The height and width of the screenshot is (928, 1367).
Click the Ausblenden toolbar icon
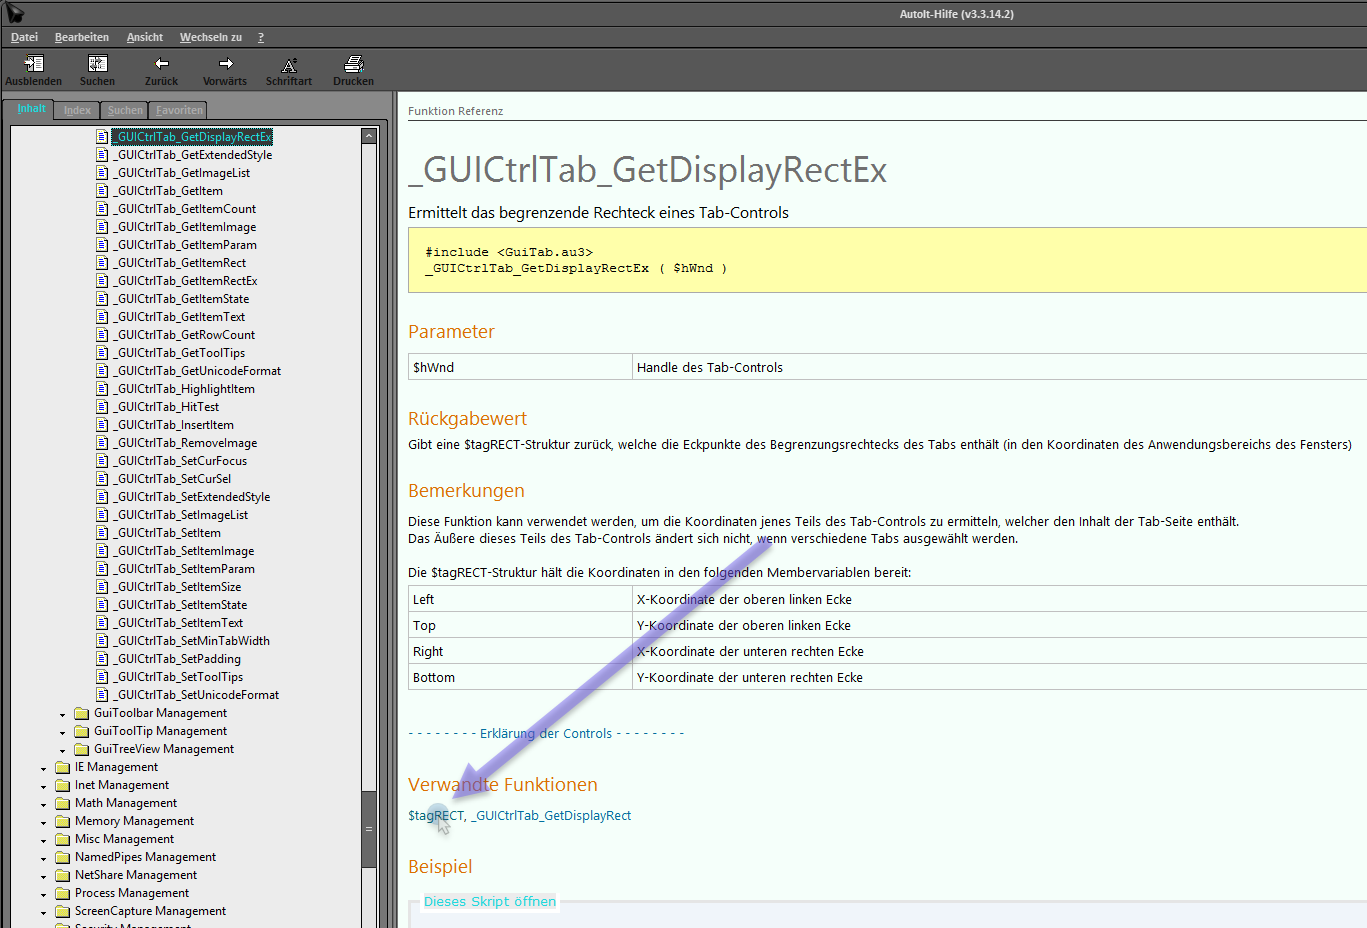coord(33,64)
